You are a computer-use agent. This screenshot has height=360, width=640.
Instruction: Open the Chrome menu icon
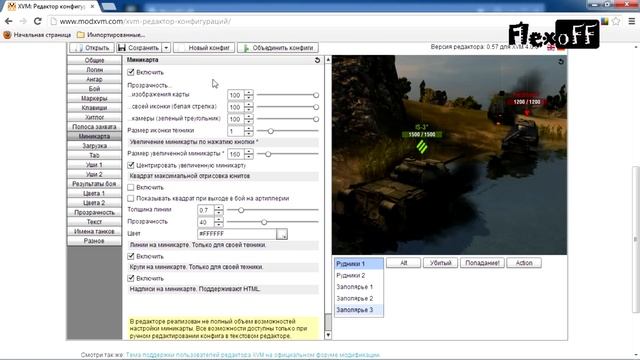click(x=631, y=21)
